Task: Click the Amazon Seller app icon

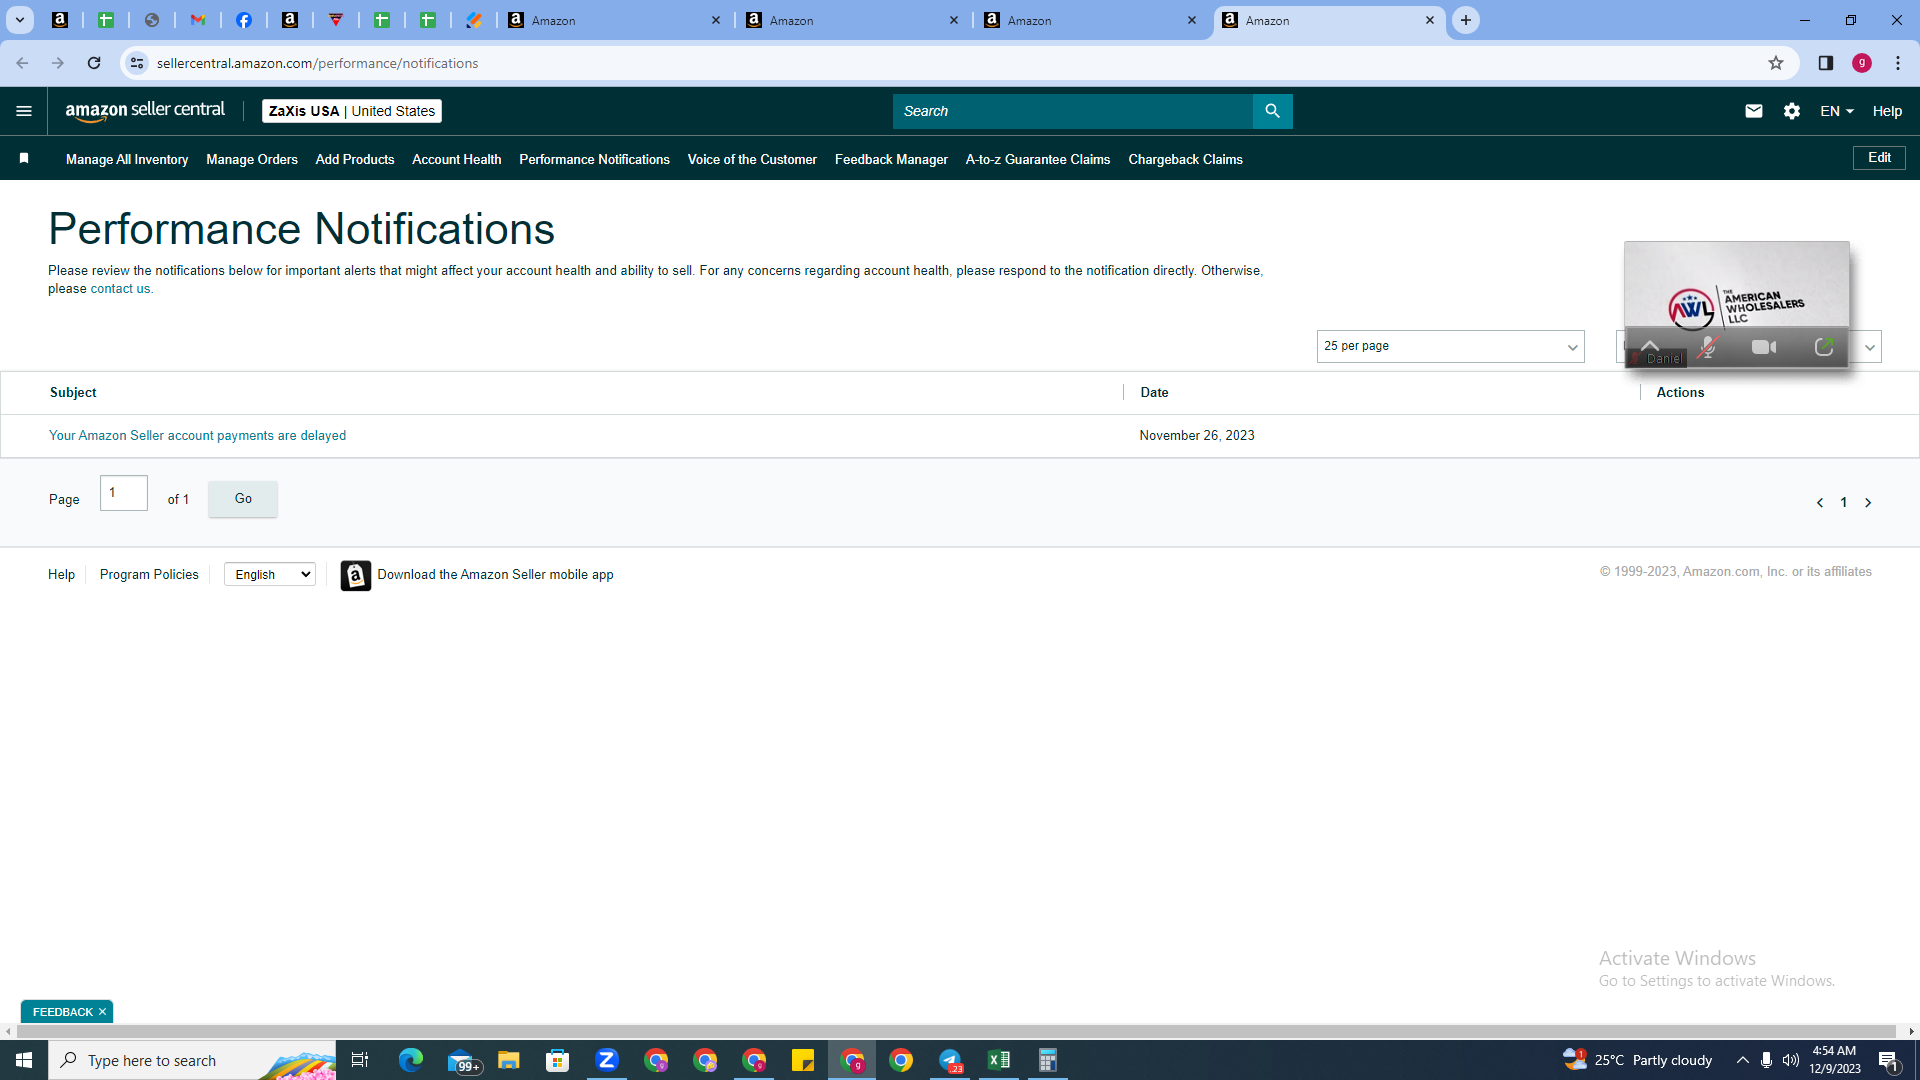Action: (x=355, y=575)
